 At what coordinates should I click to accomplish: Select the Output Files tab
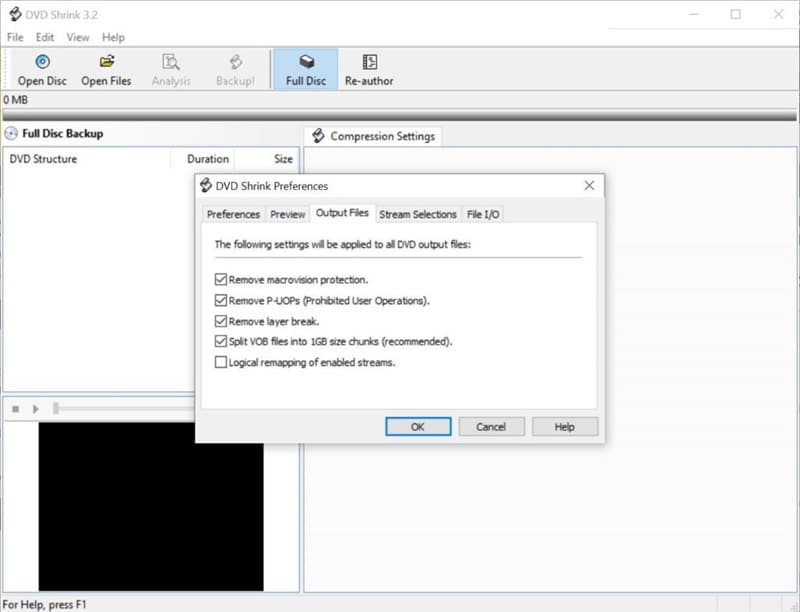[342, 213]
